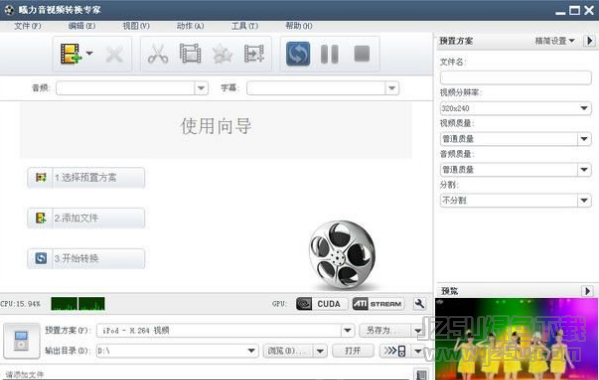599x380 pixels.
Task: Click the preview video thumbnail
Action: click(516, 339)
